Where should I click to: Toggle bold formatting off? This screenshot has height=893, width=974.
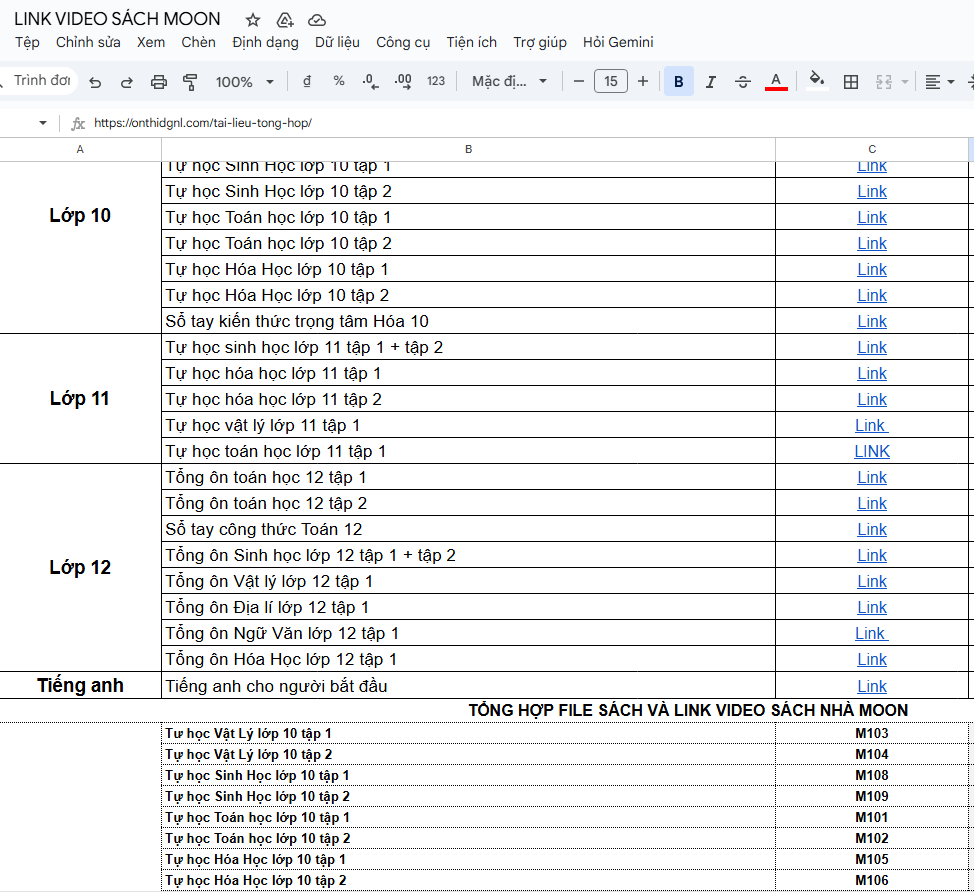679,82
